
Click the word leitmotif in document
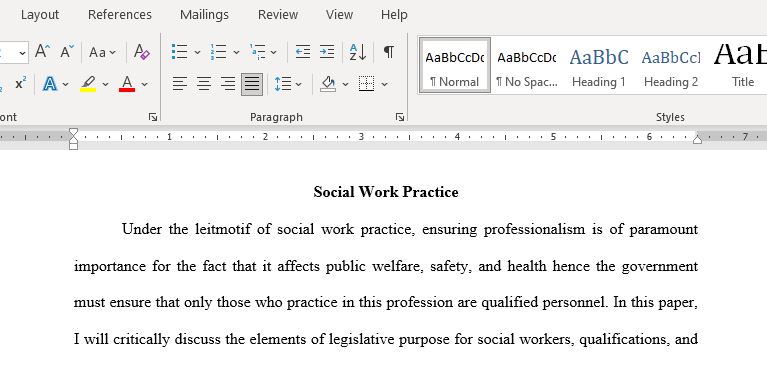pos(223,229)
